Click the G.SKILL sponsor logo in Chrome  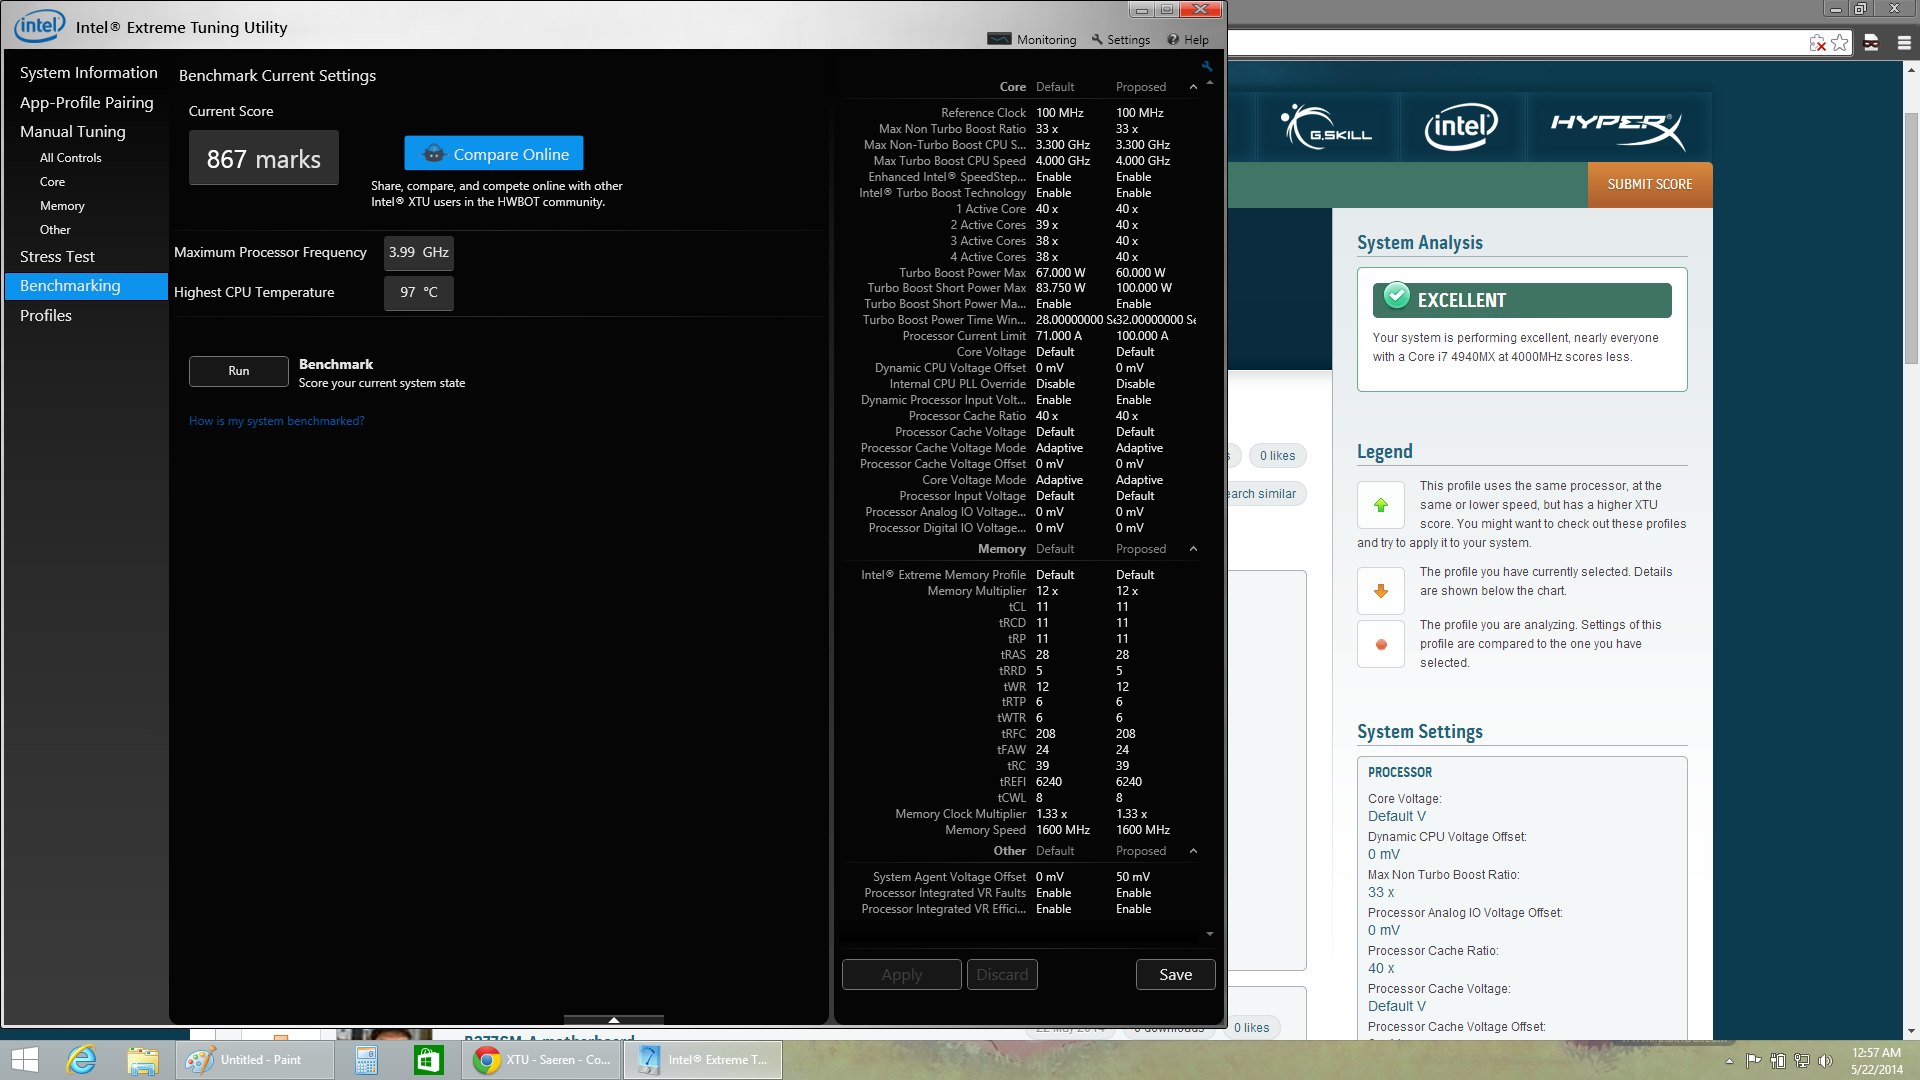point(1326,127)
